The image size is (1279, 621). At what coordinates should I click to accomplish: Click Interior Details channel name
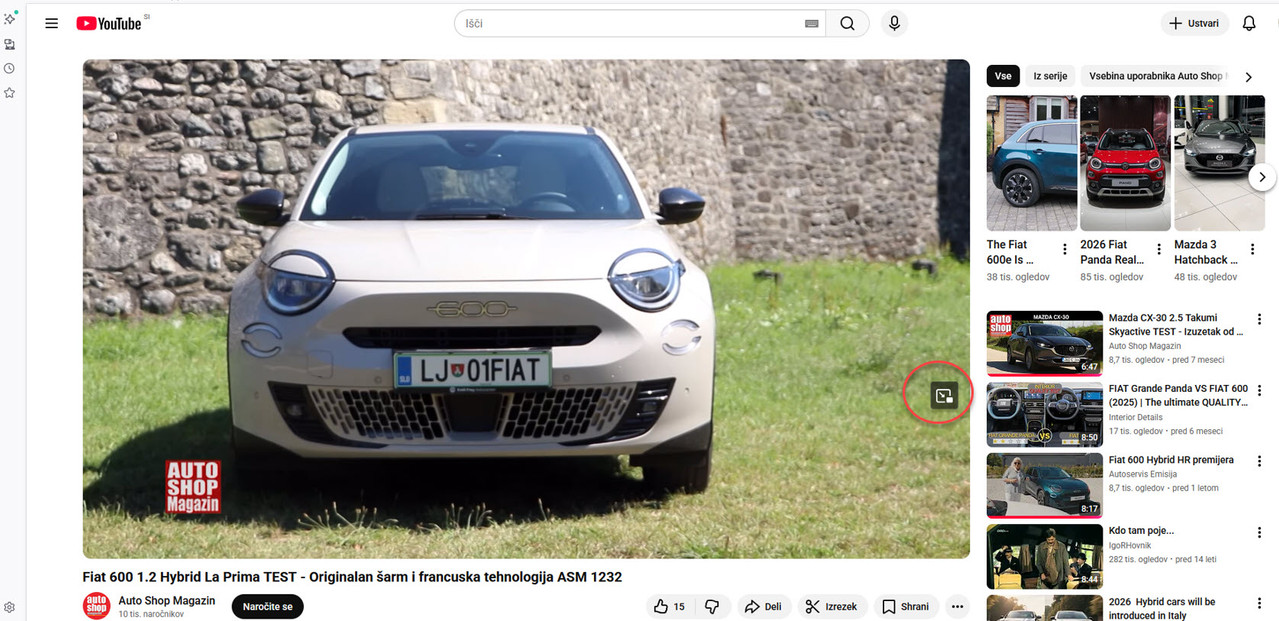(x=1135, y=417)
